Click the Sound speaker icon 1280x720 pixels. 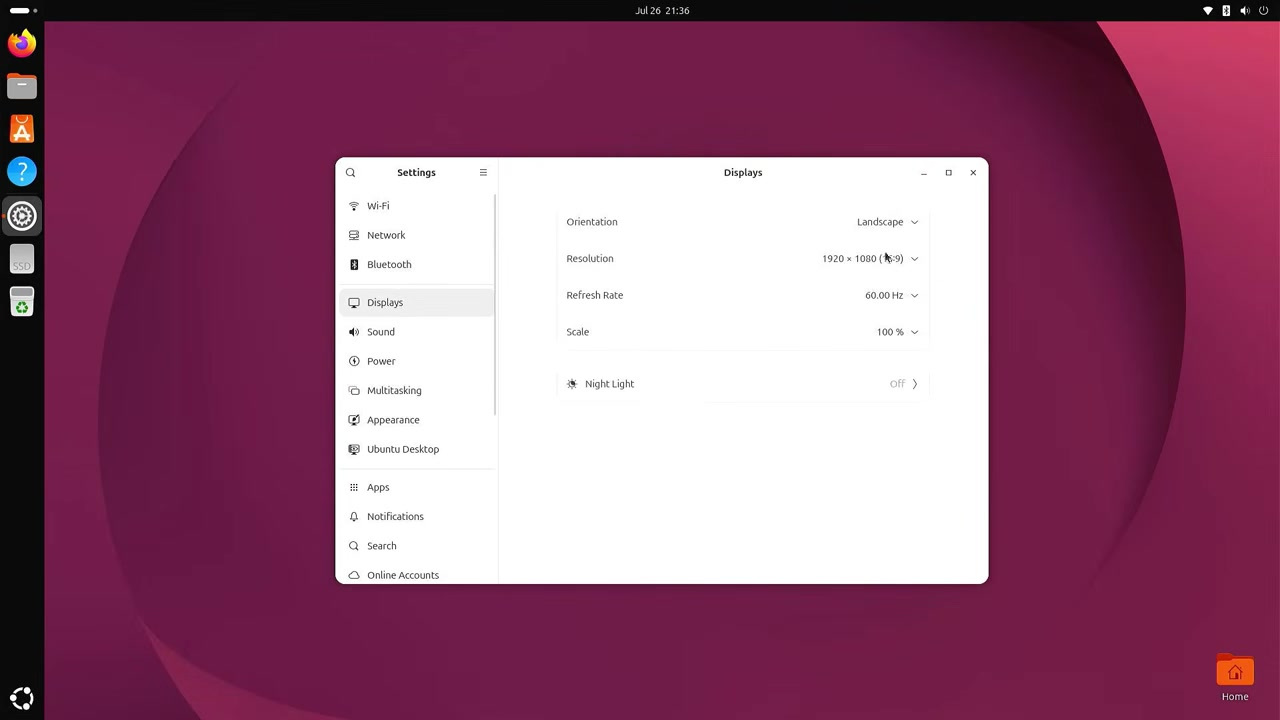point(354,332)
